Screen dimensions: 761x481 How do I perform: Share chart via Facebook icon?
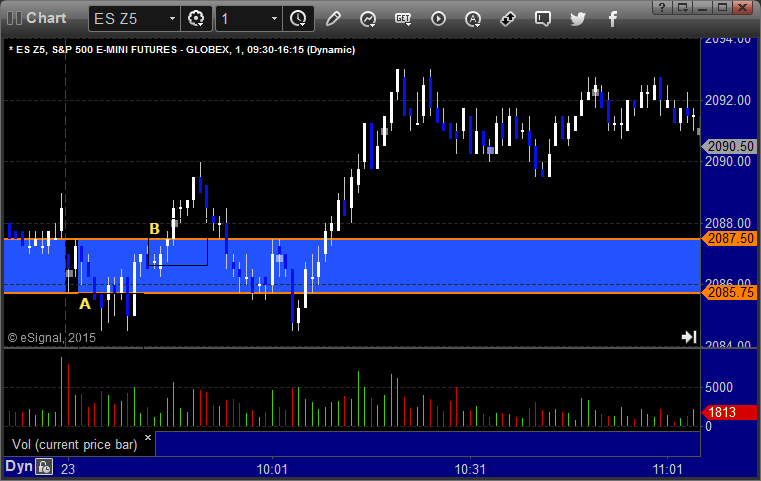point(613,19)
